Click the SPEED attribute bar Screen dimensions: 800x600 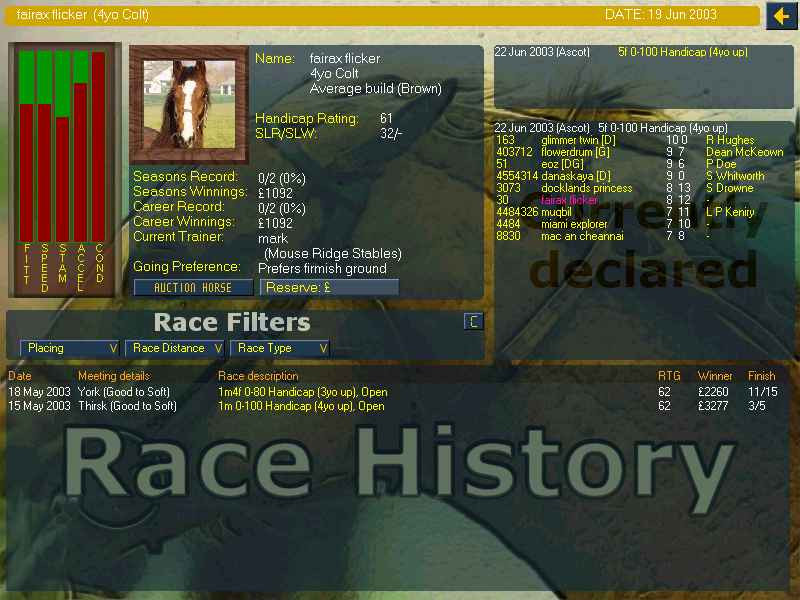coord(44,146)
